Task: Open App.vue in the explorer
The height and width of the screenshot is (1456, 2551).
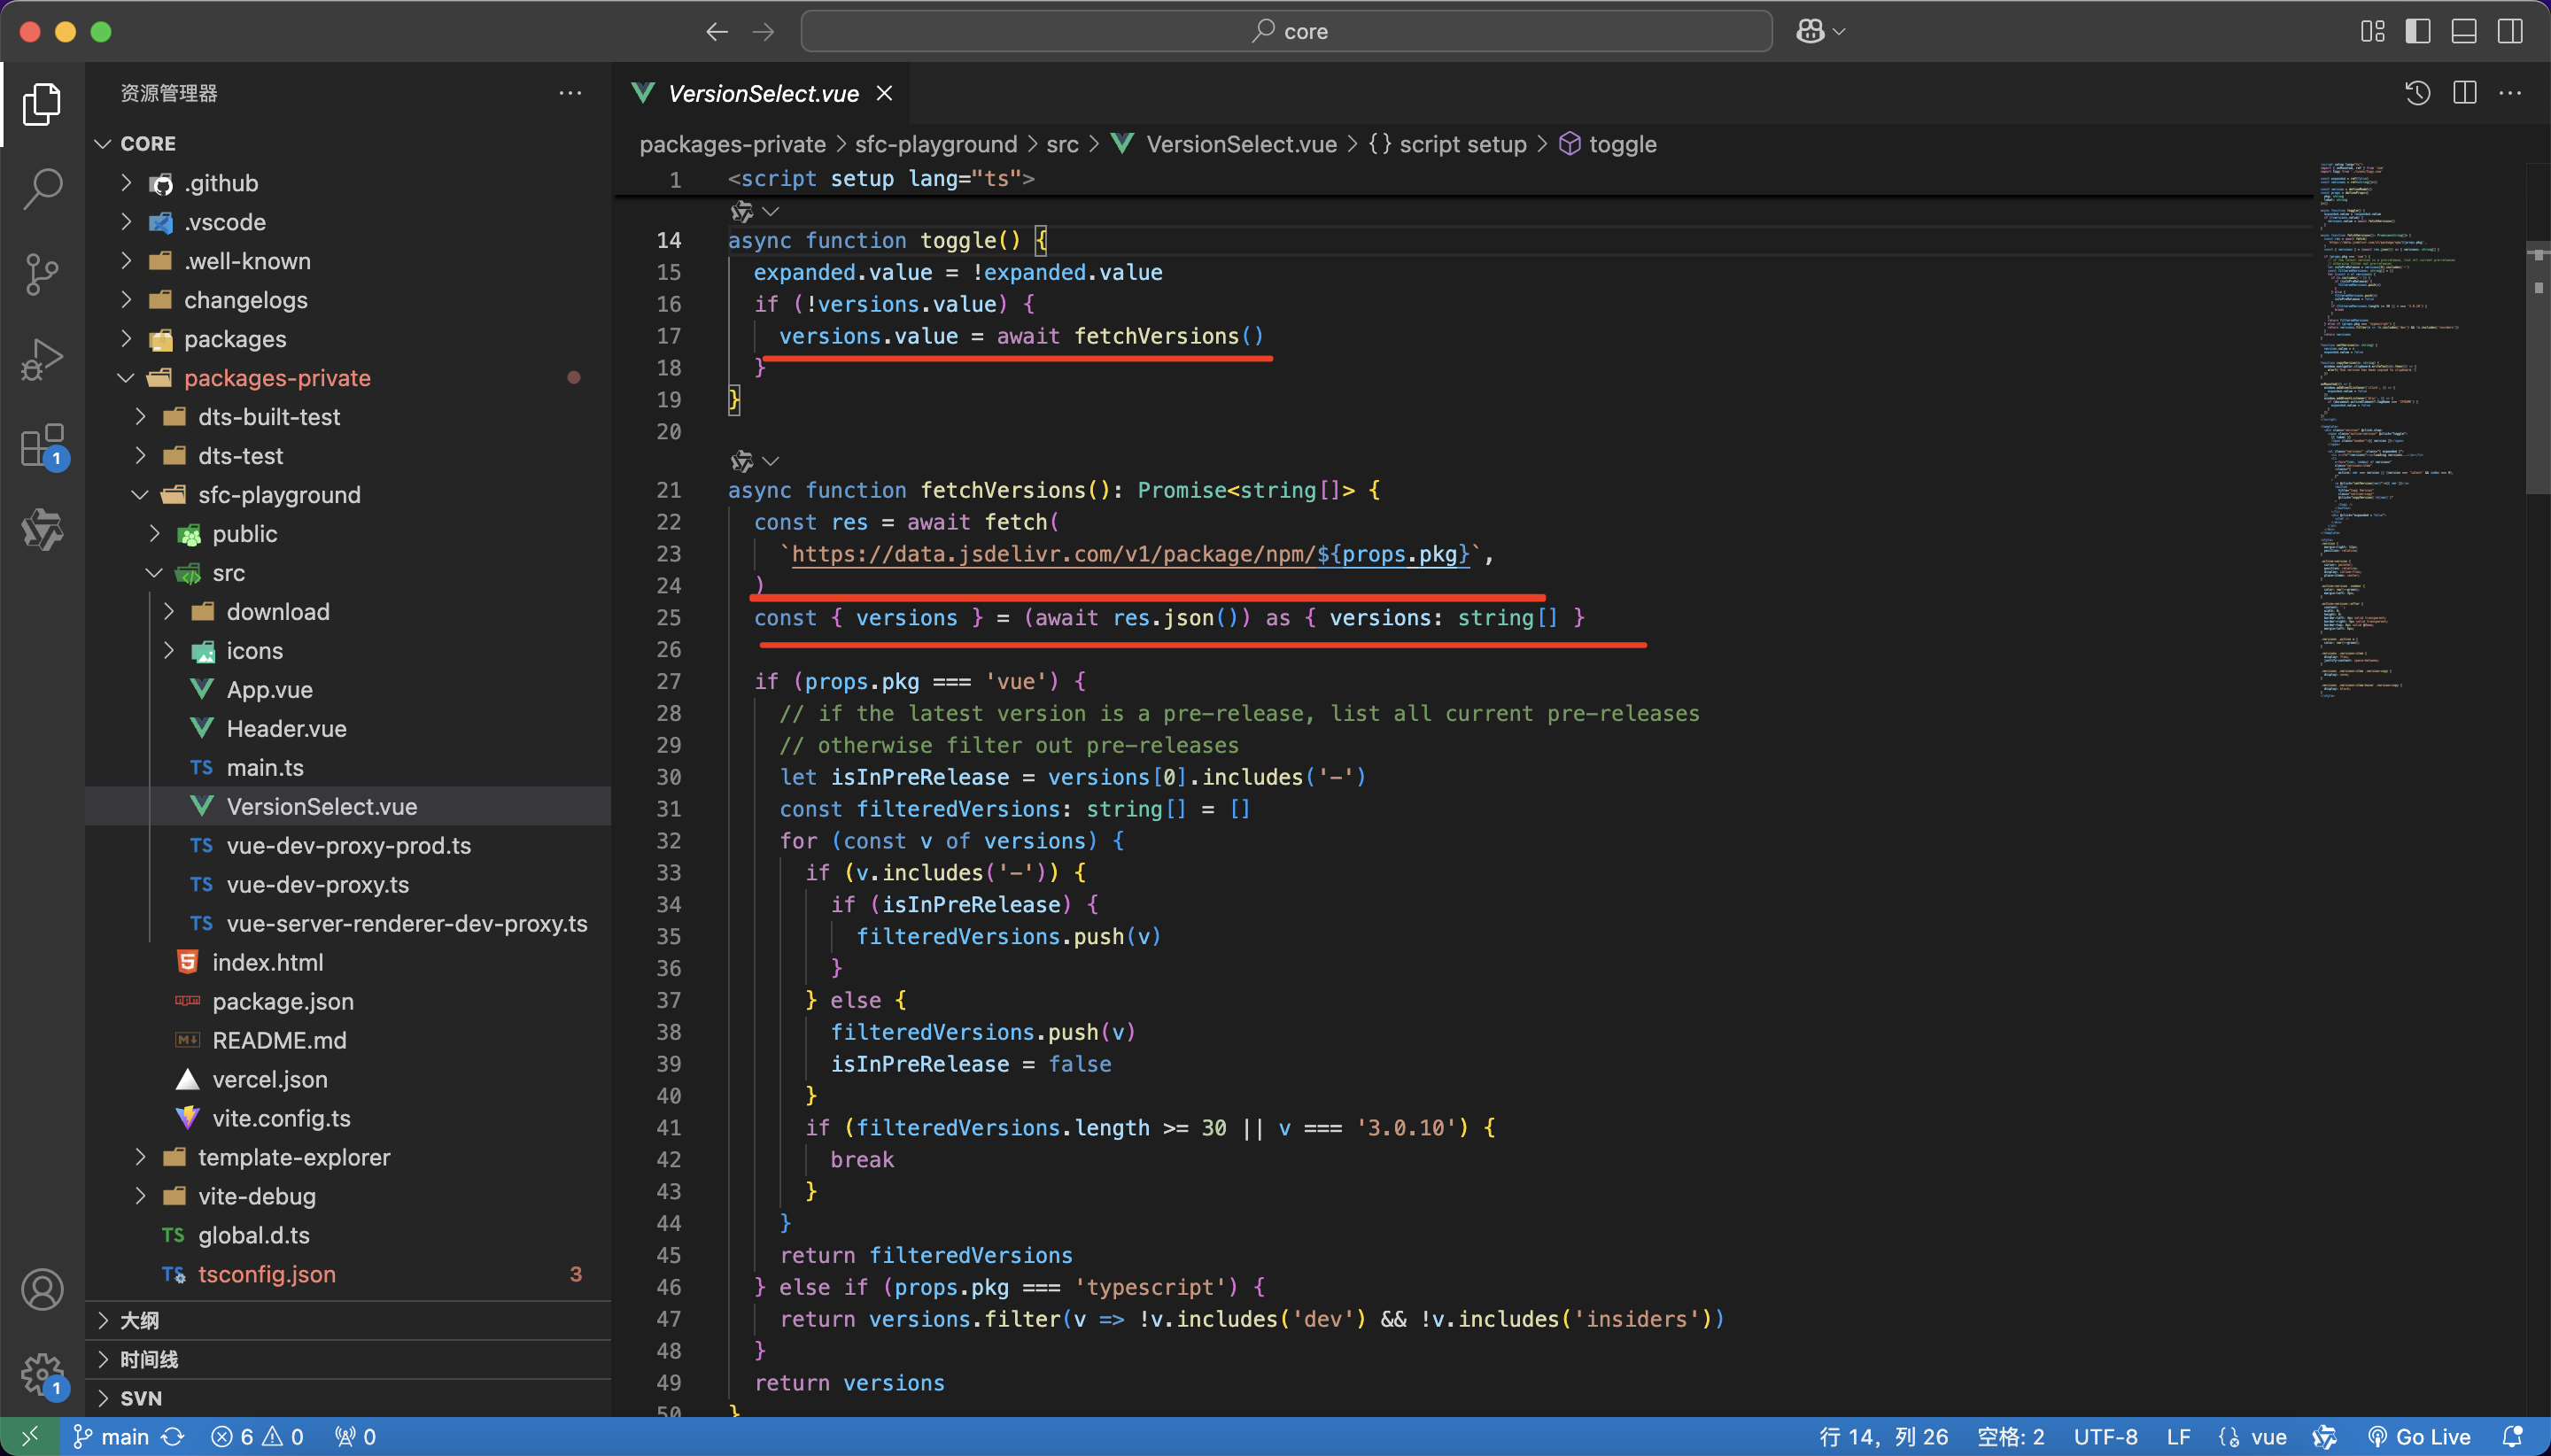Action: point(269,690)
